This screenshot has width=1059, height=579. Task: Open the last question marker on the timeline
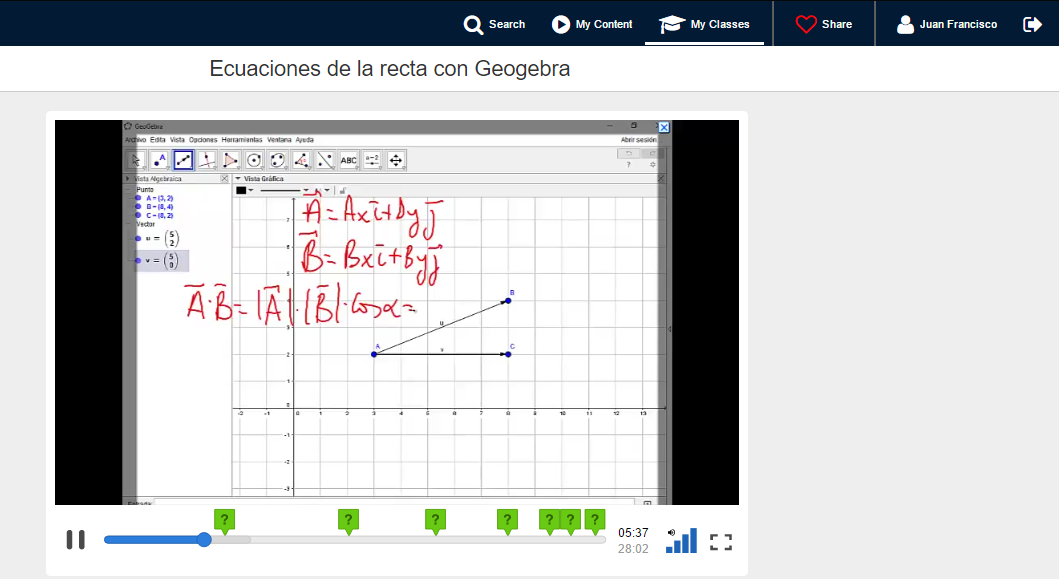pos(595,521)
